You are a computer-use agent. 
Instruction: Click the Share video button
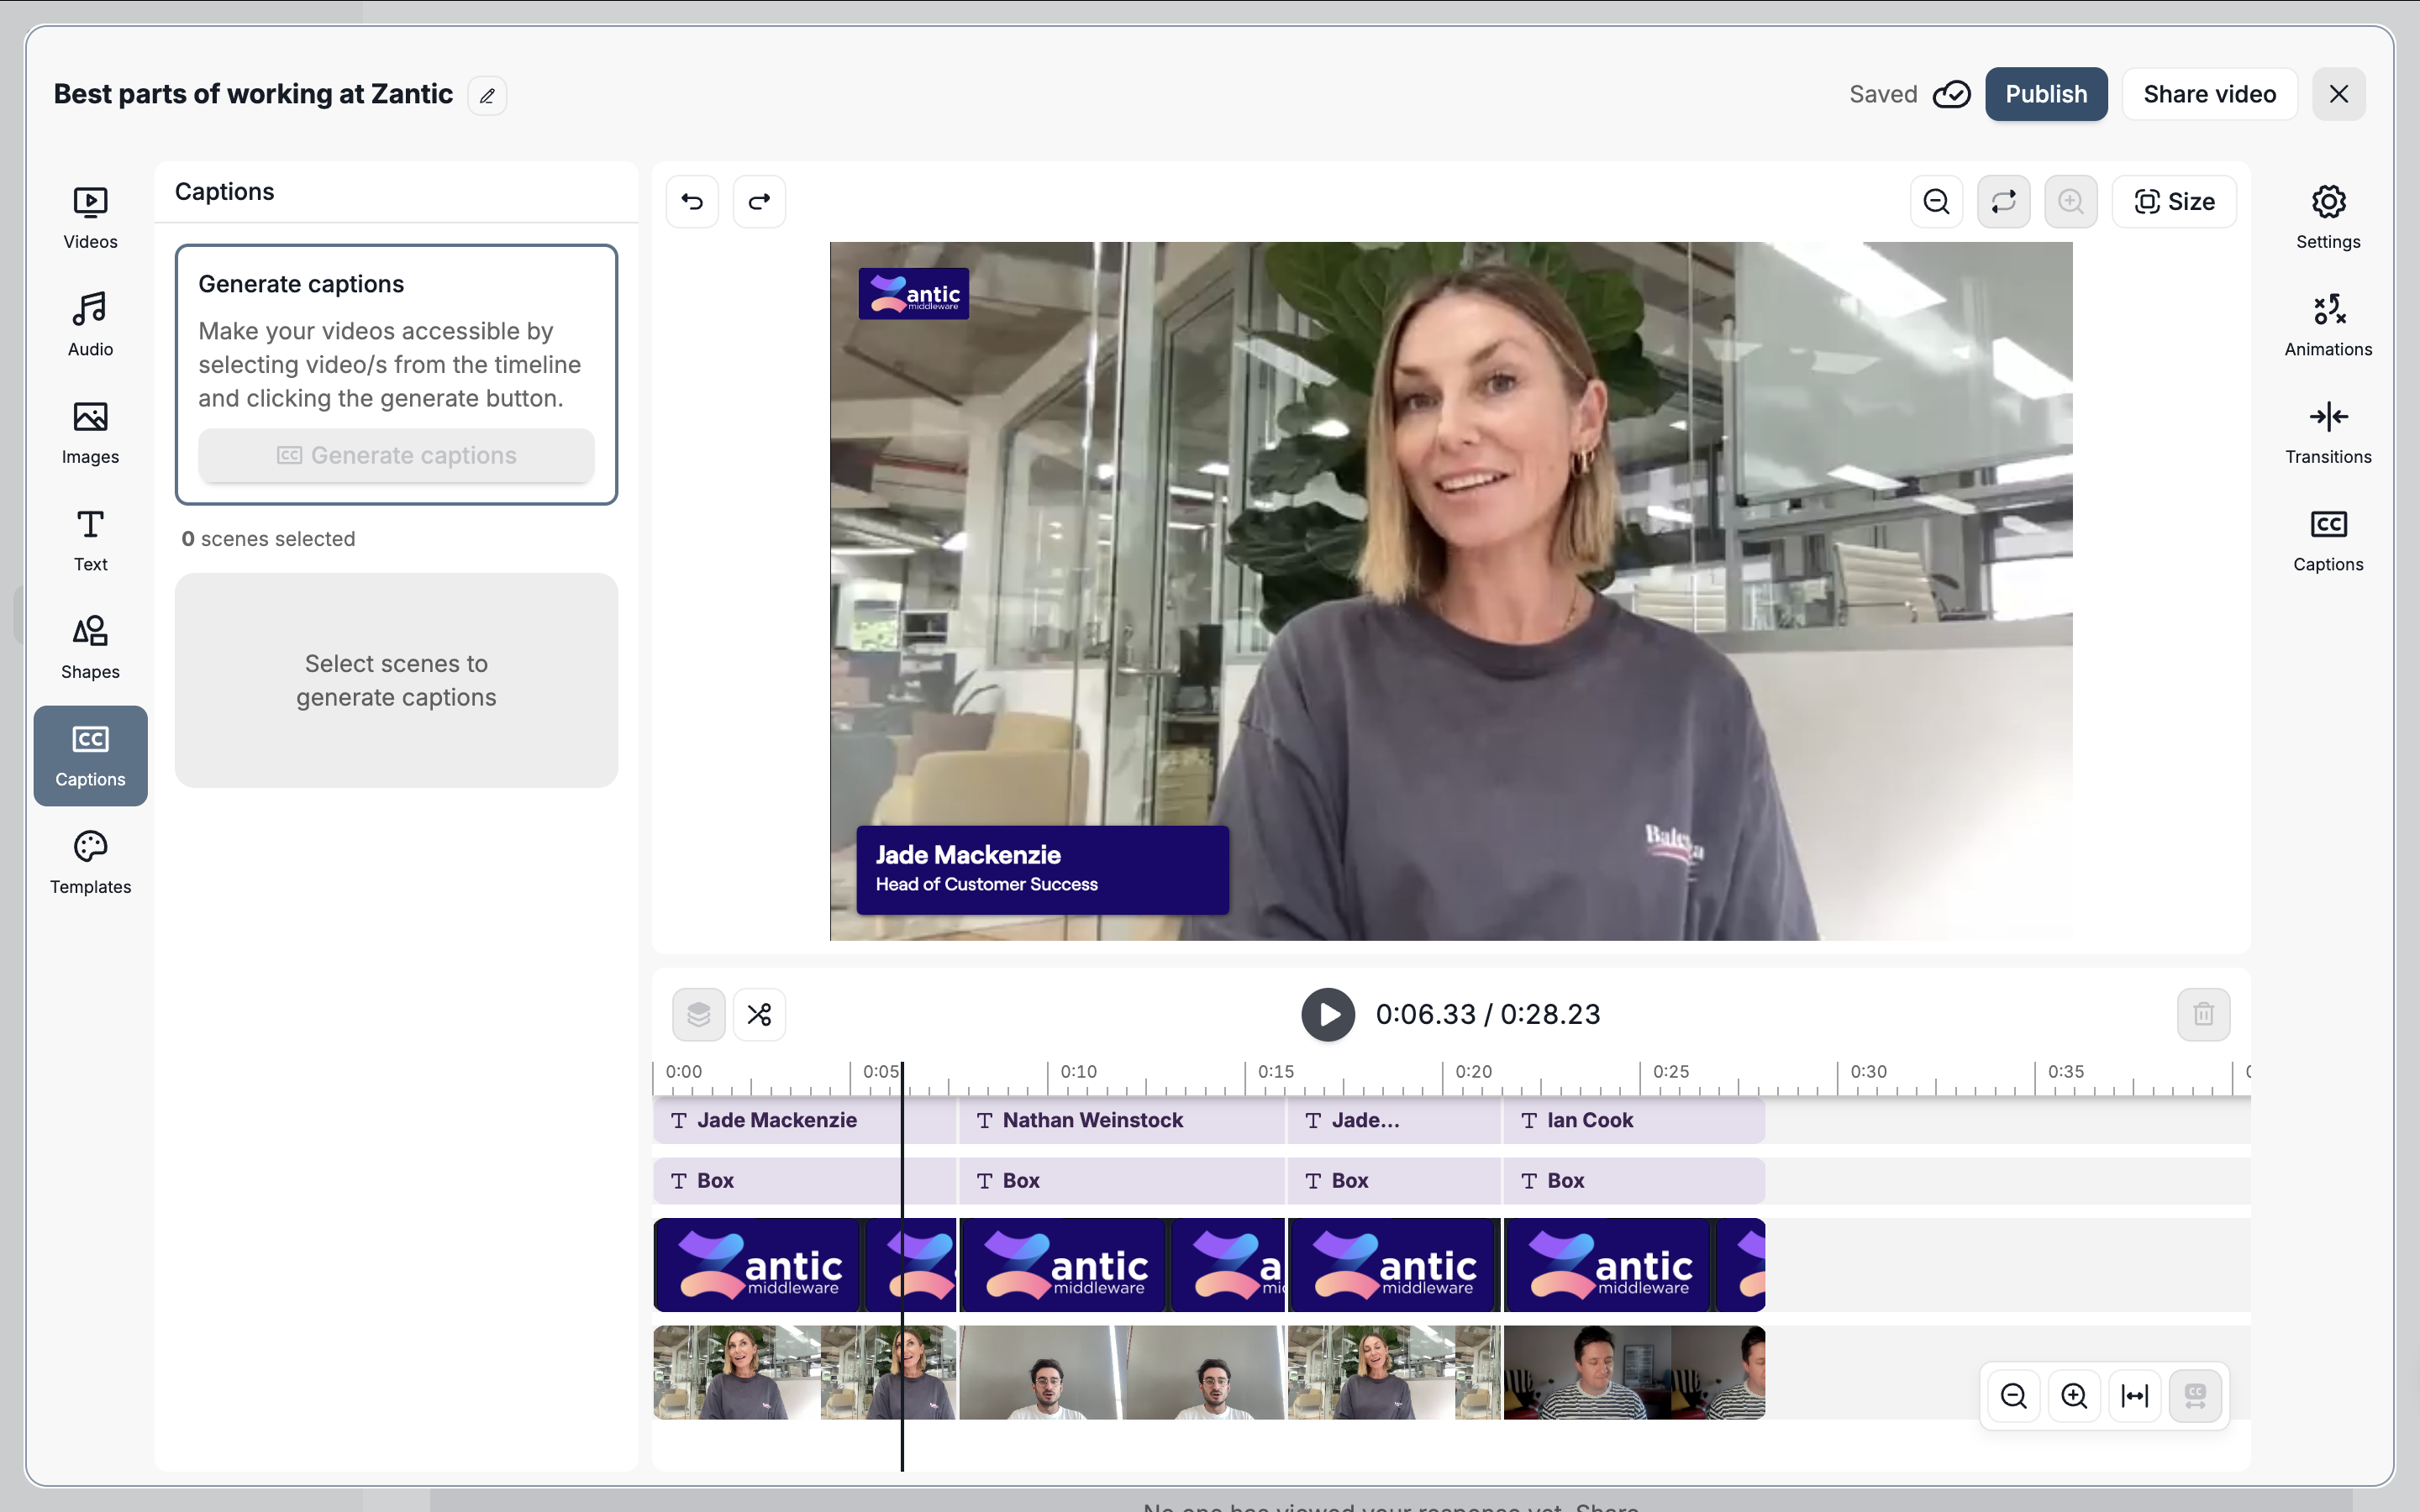2209,94
